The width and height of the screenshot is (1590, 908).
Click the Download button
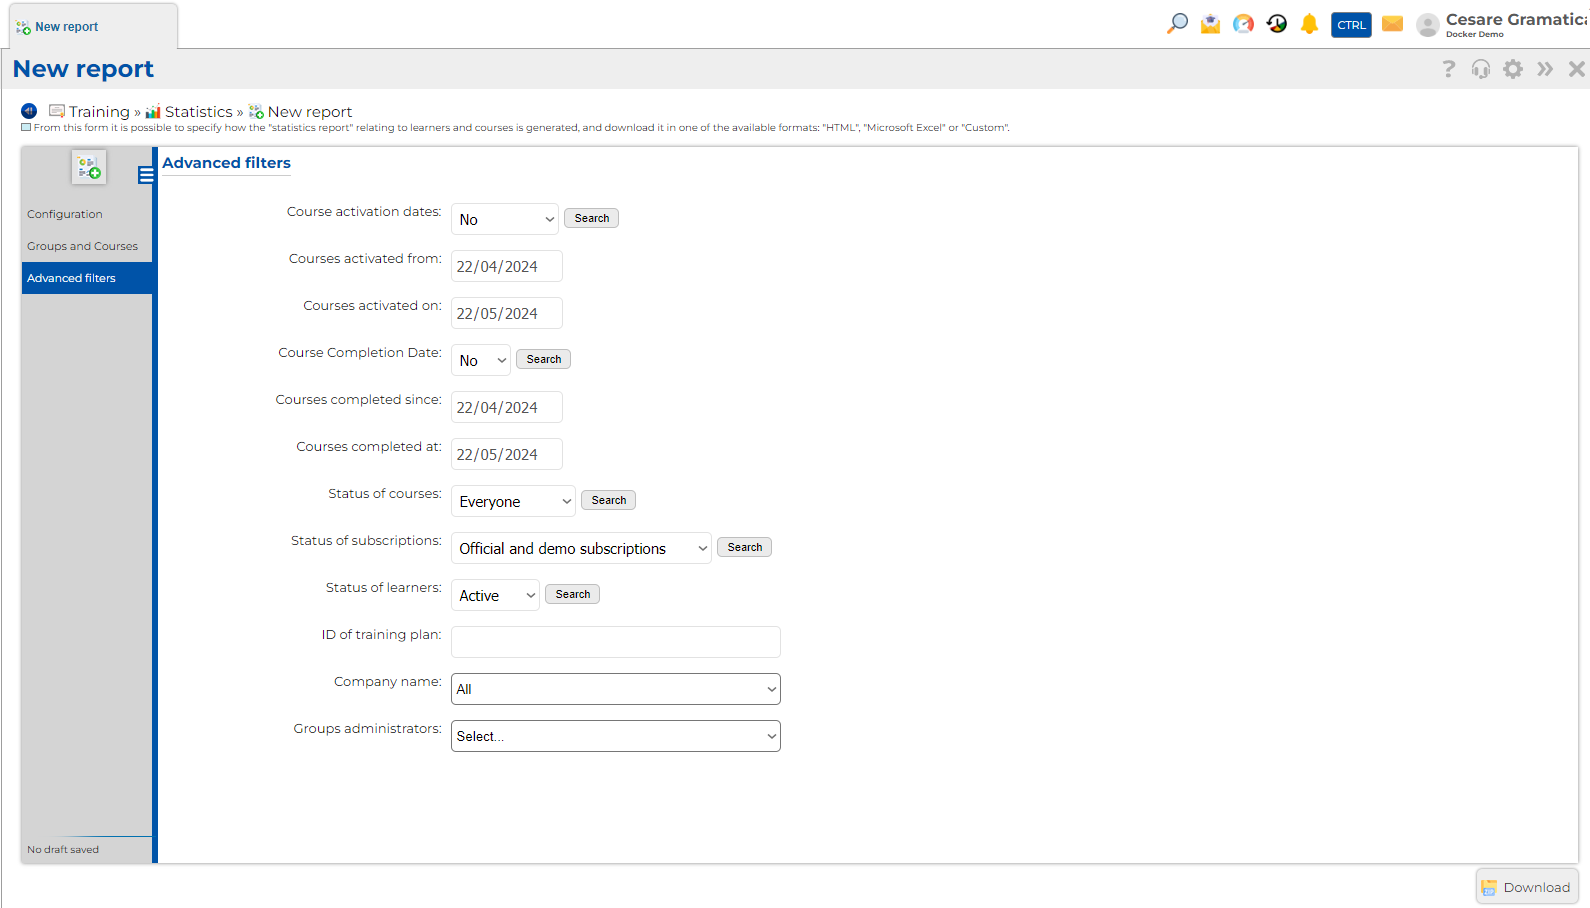coord(1526,887)
